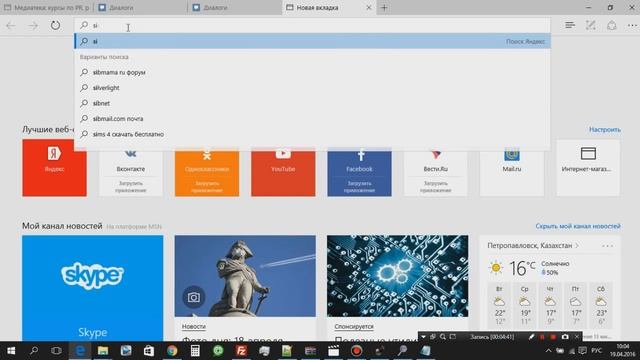
Task: Open gallery camera icon on statue photo
Action: tap(193, 297)
